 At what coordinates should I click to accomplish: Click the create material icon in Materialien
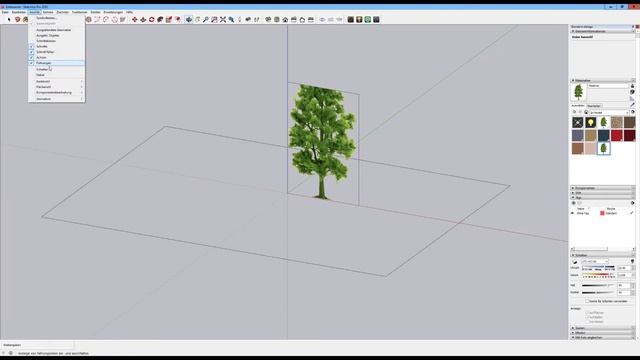pyautogui.click(x=632, y=92)
